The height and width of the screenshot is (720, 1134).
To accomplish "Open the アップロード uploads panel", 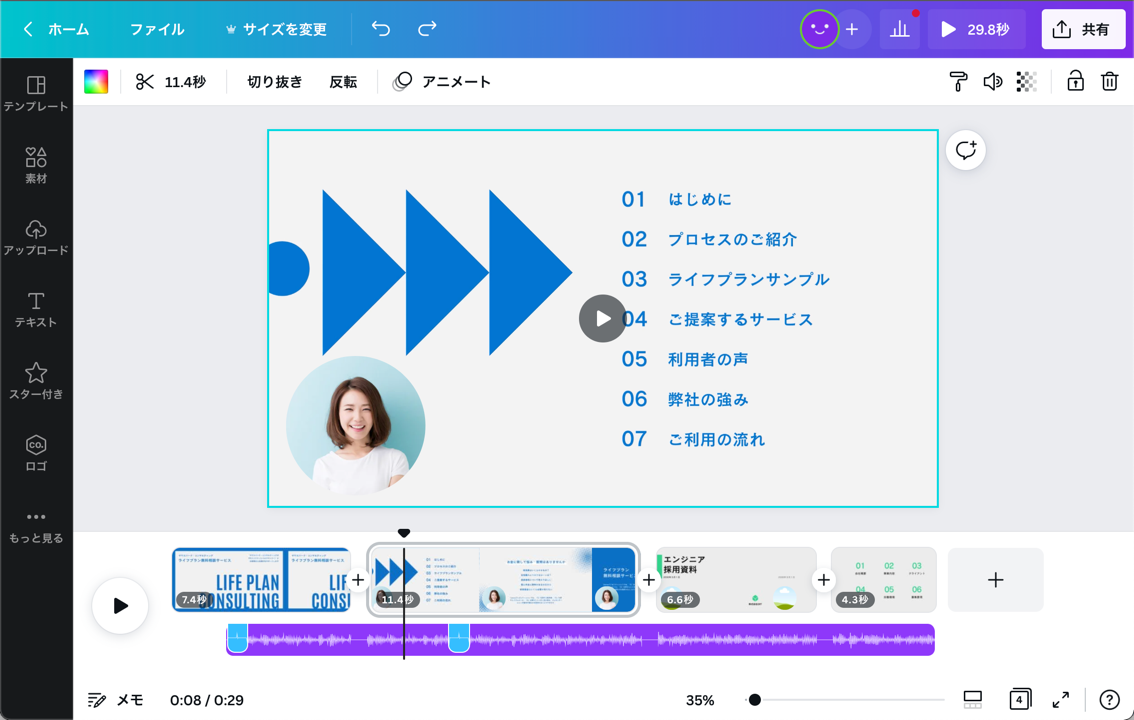I will tap(35, 238).
